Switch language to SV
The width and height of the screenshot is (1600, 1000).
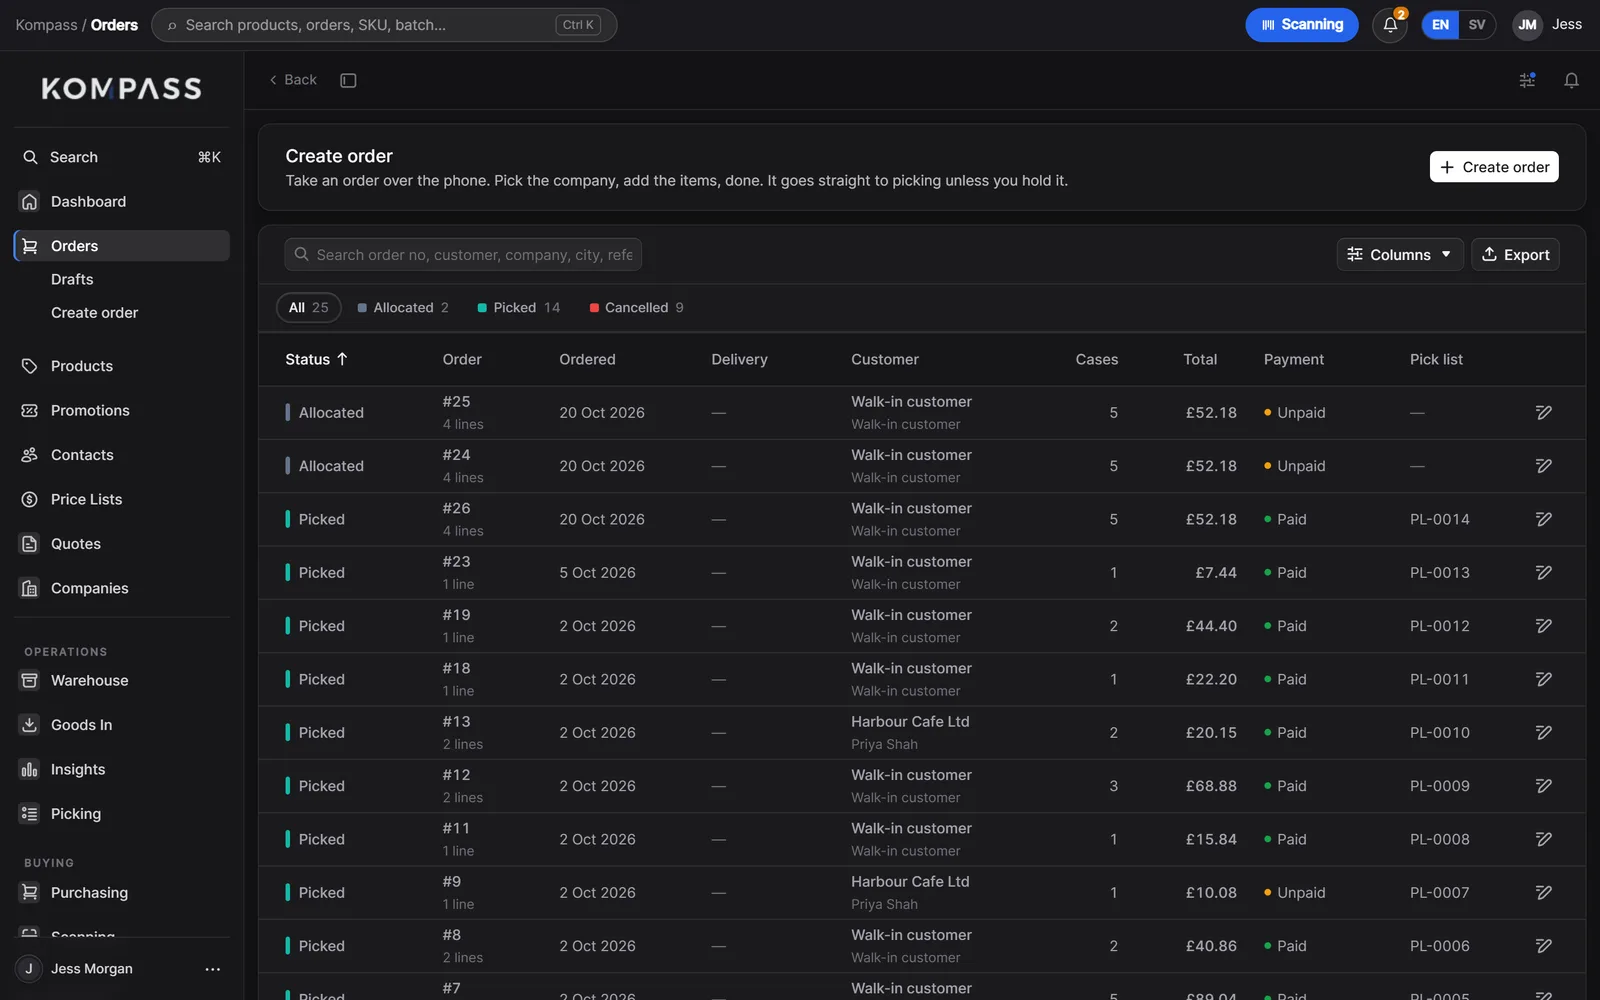pyautogui.click(x=1477, y=25)
